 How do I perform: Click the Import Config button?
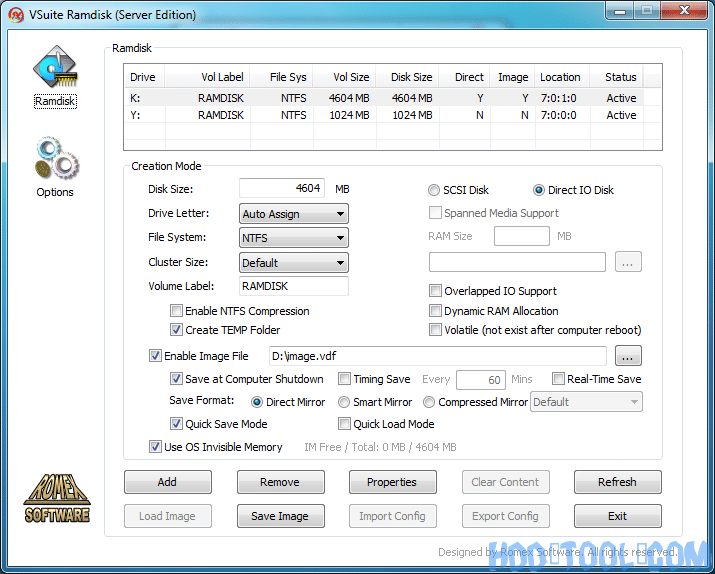(393, 516)
